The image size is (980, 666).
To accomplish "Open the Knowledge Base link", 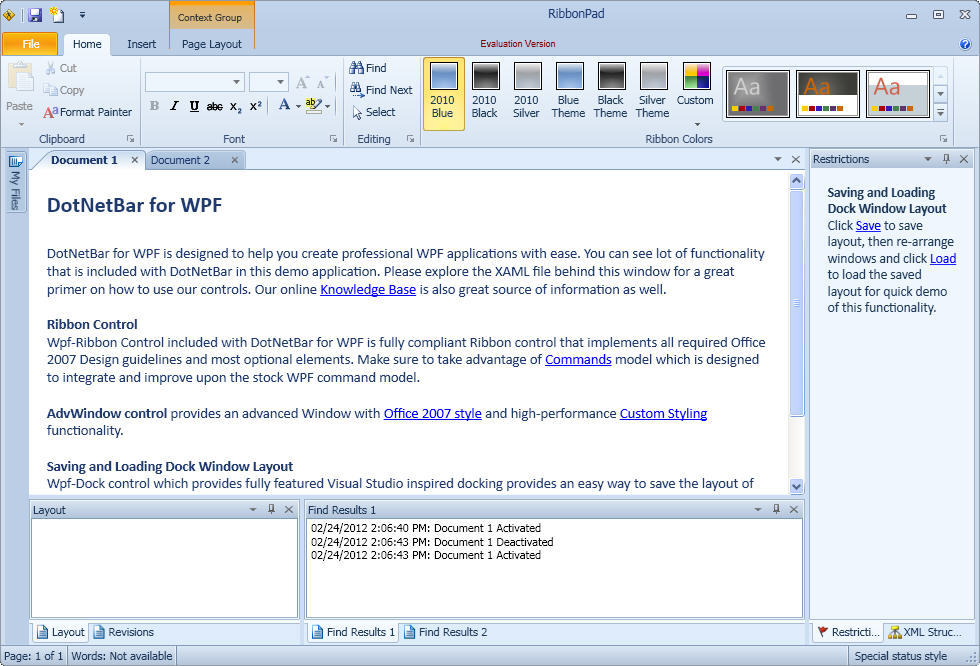I will pos(368,289).
